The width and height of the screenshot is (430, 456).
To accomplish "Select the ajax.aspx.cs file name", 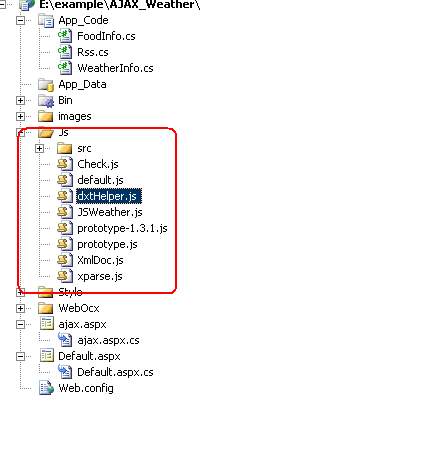I will (x=108, y=340).
